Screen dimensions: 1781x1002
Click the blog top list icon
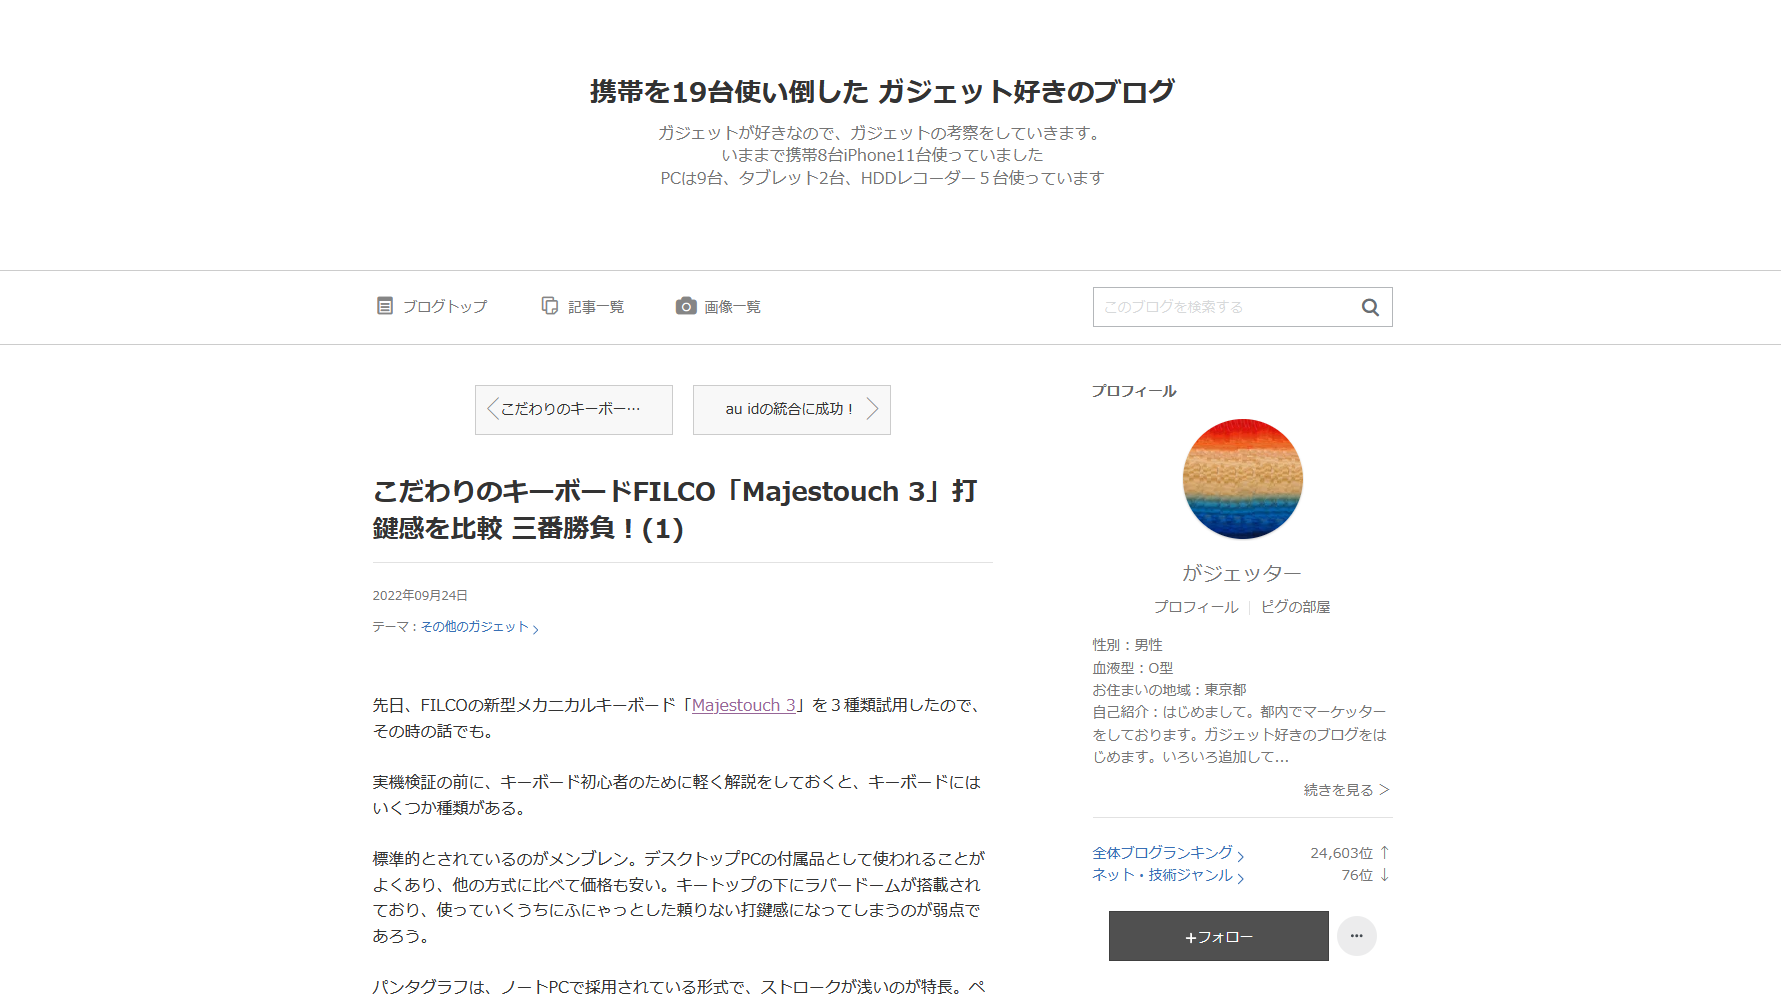(x=385, y=306)
